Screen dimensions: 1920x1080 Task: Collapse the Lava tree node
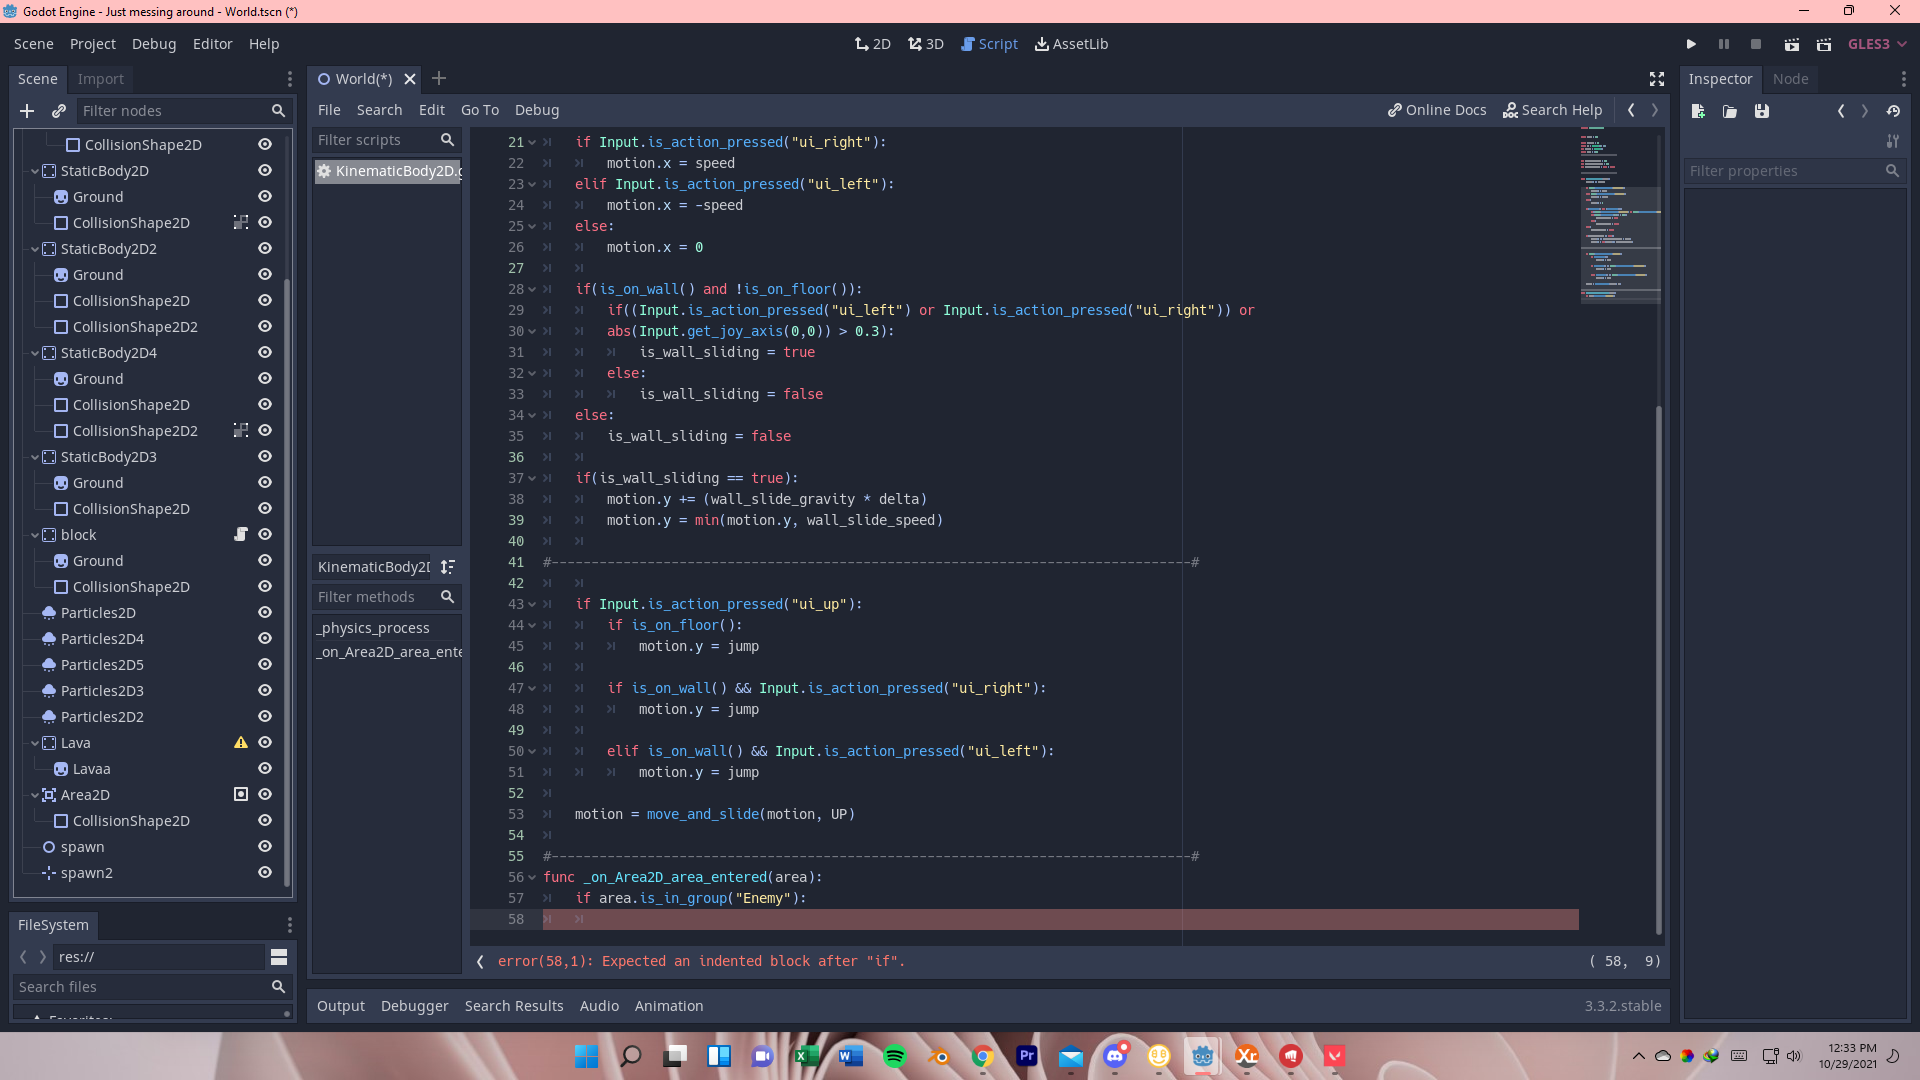(x=35, y=743)
